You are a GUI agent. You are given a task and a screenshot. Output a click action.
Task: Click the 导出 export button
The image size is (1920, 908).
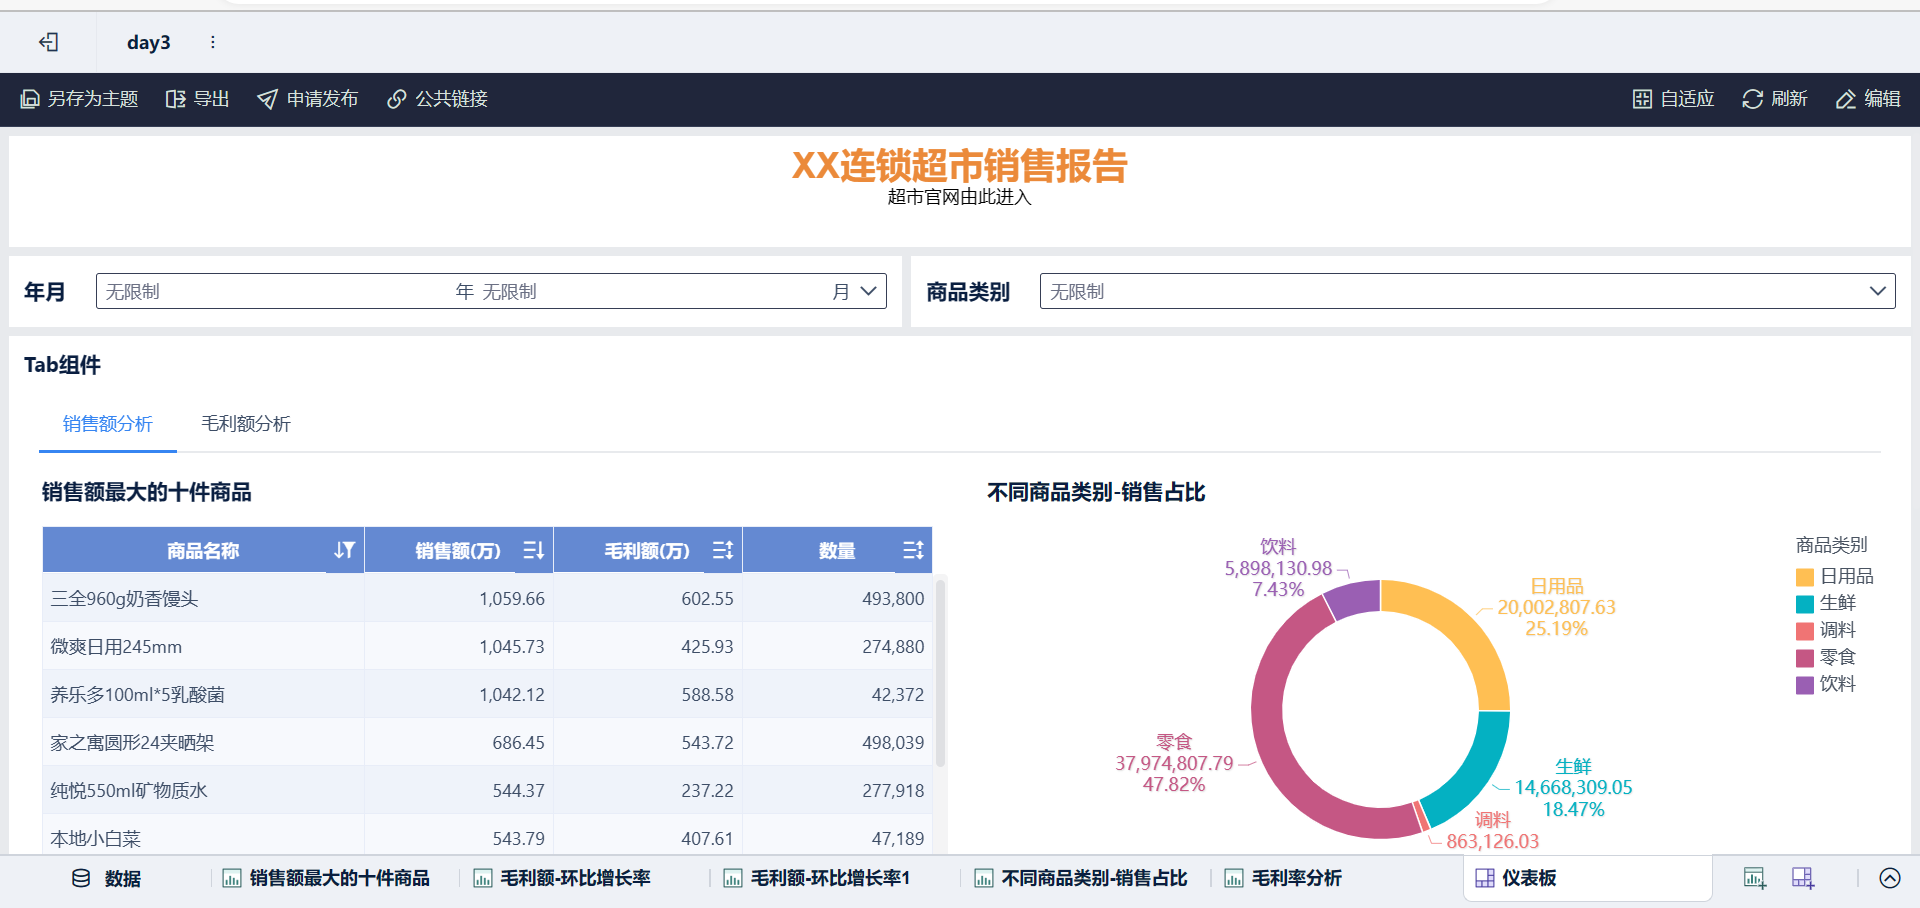(198, 99)
